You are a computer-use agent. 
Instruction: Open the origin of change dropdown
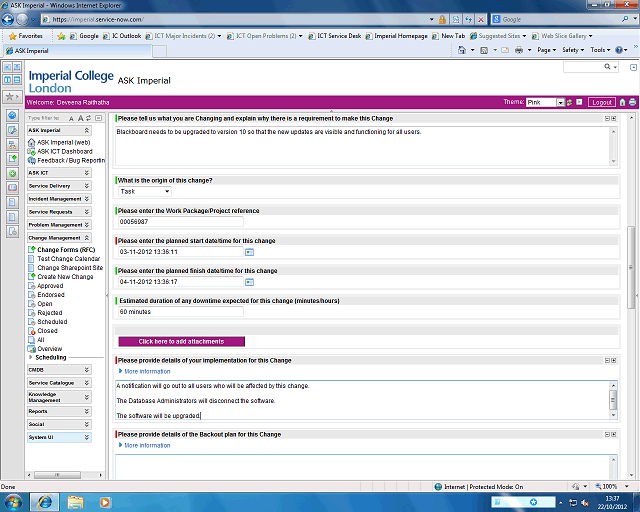[144, 191]
